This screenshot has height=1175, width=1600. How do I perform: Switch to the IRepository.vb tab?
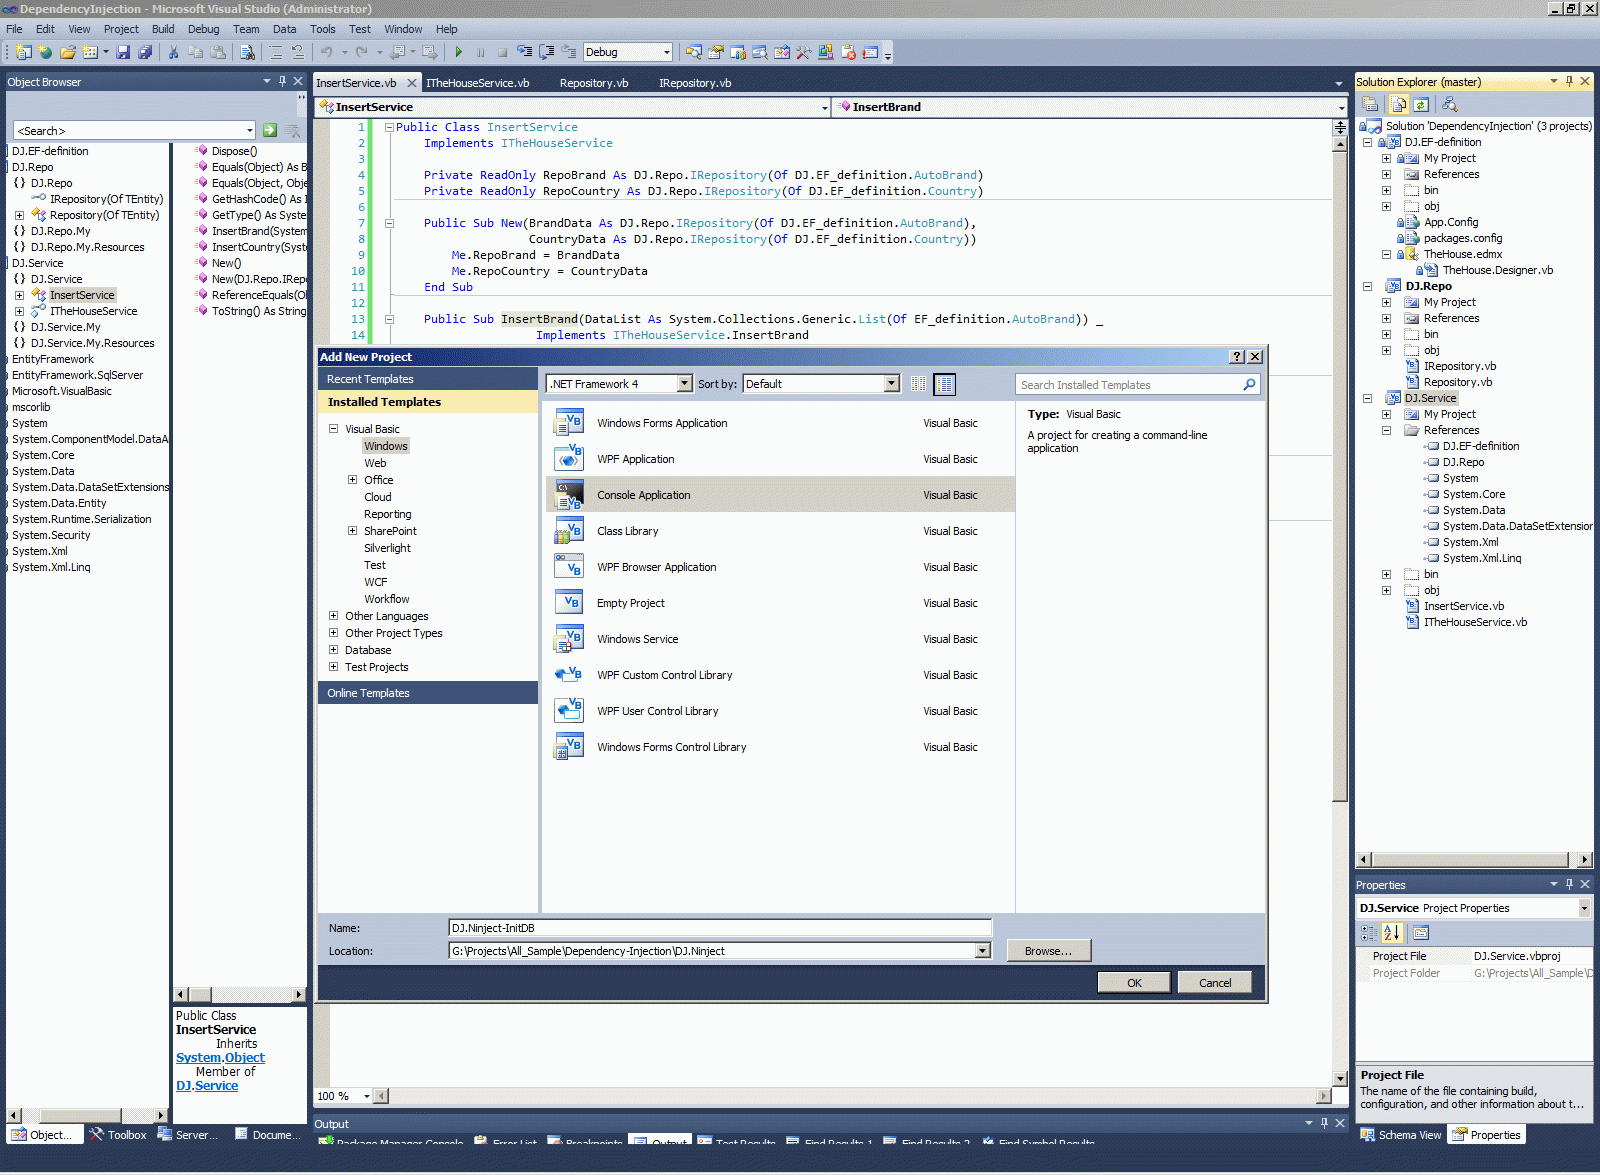coord(695,83)
